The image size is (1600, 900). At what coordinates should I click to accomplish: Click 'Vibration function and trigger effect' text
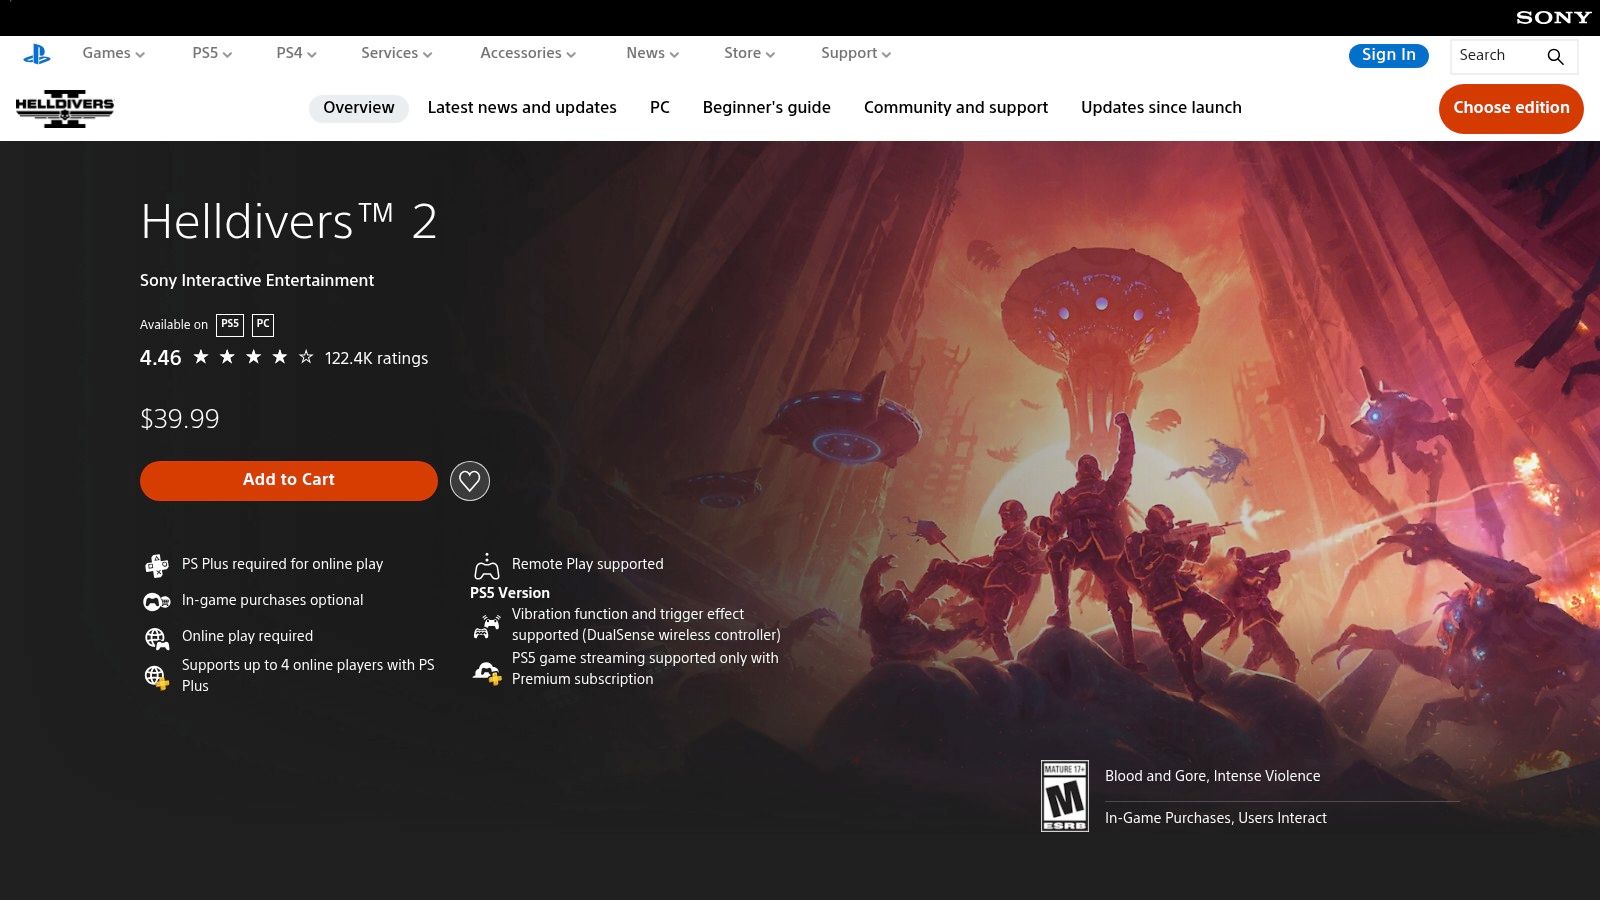click(646, 624)
